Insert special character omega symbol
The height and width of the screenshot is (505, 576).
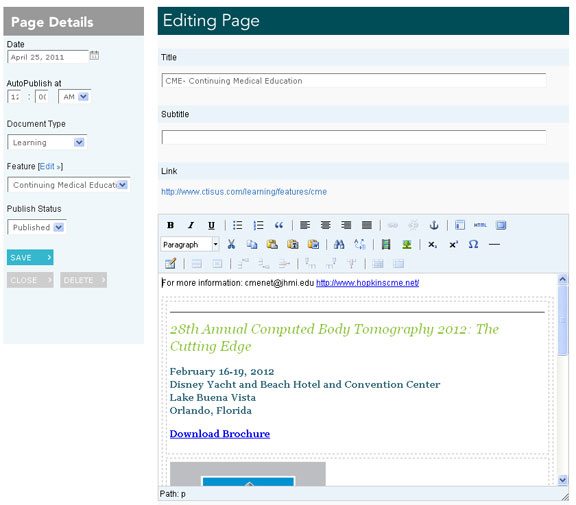[x=474, y=244]
